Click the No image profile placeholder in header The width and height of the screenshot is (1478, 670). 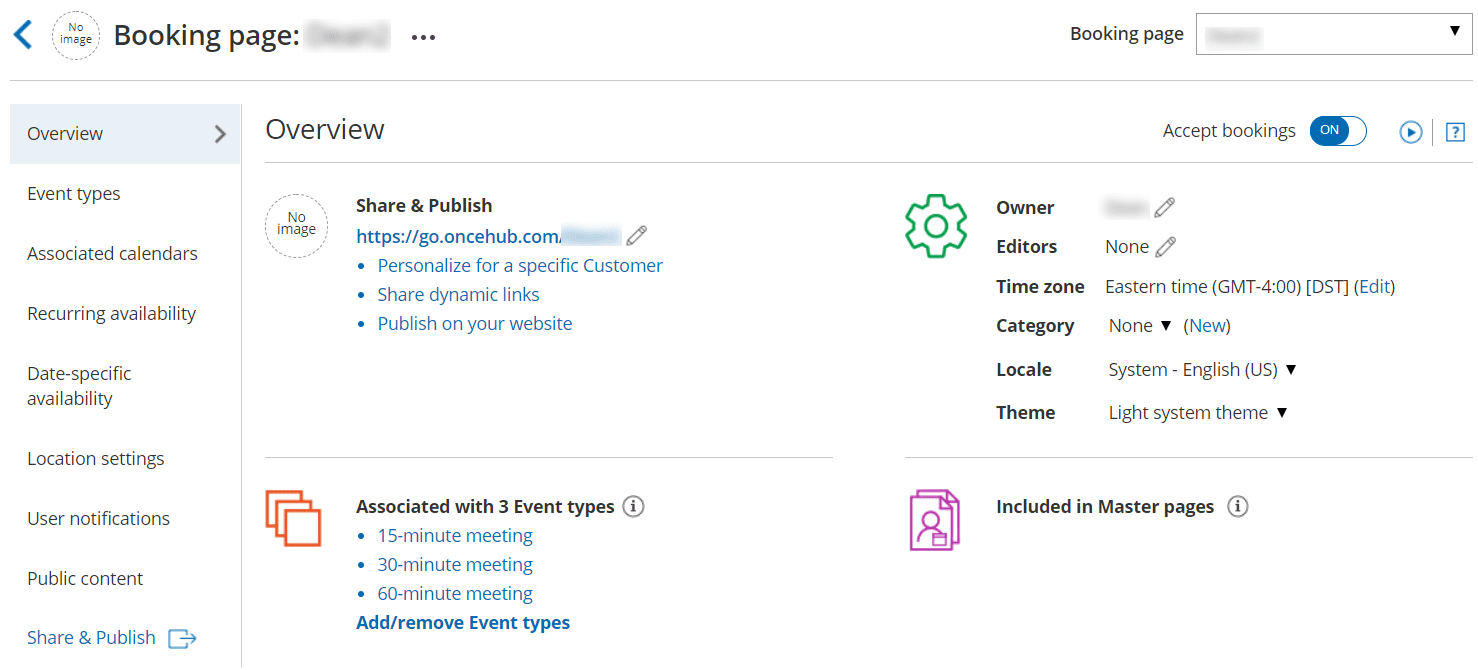[x=76, y=35]
